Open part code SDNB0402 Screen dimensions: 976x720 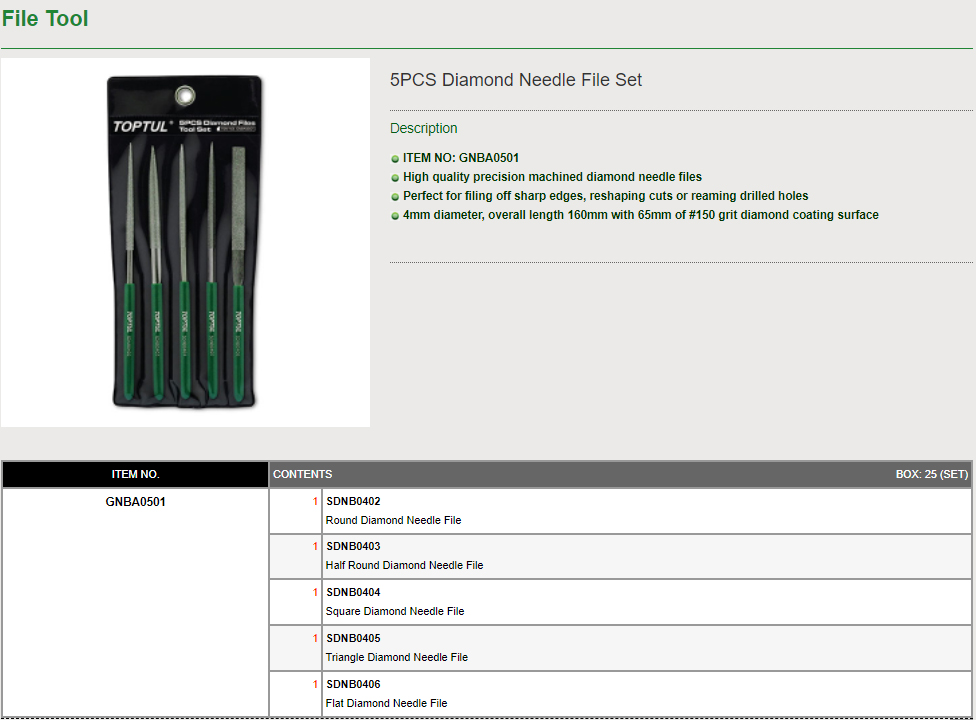(x=353, y=501)
